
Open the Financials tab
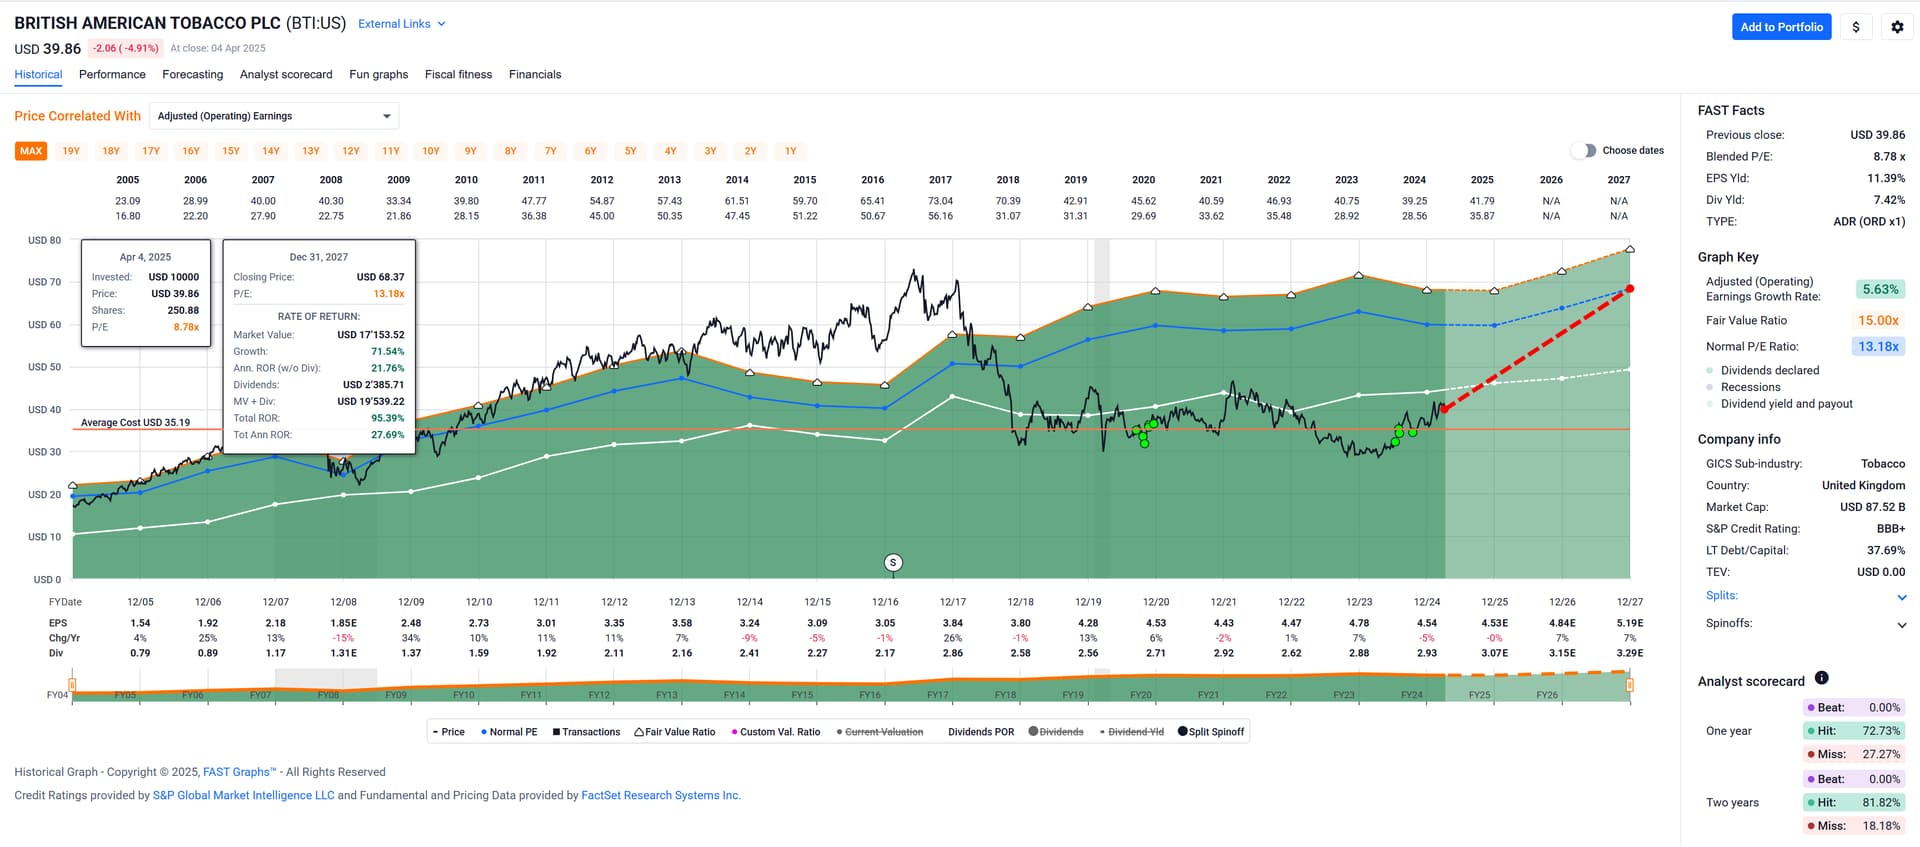click(535, 74)
